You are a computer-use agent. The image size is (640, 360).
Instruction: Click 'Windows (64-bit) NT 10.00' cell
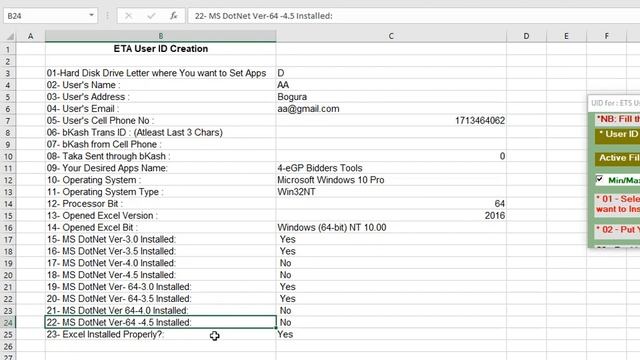tap(391, 227)
